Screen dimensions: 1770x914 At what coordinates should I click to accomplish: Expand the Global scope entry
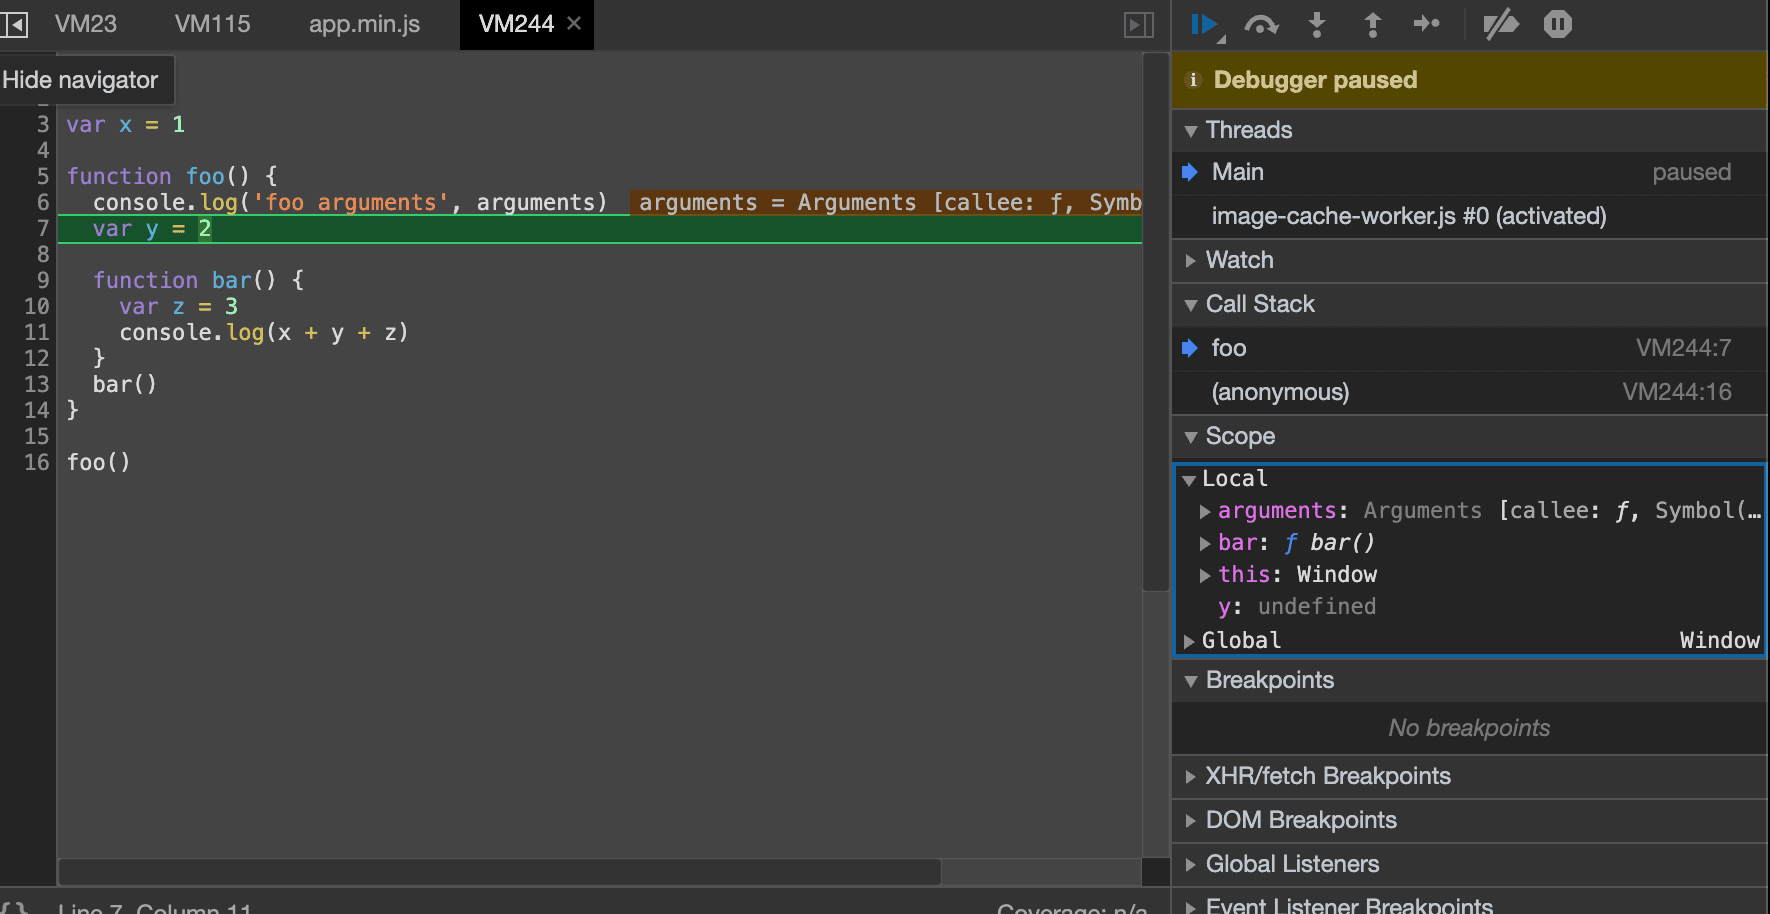(1189, 641)
